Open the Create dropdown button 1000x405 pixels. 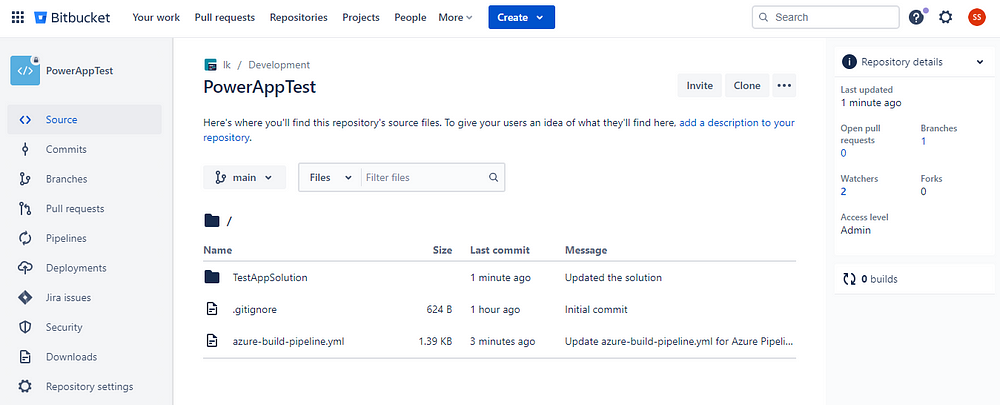pos(521,17)
